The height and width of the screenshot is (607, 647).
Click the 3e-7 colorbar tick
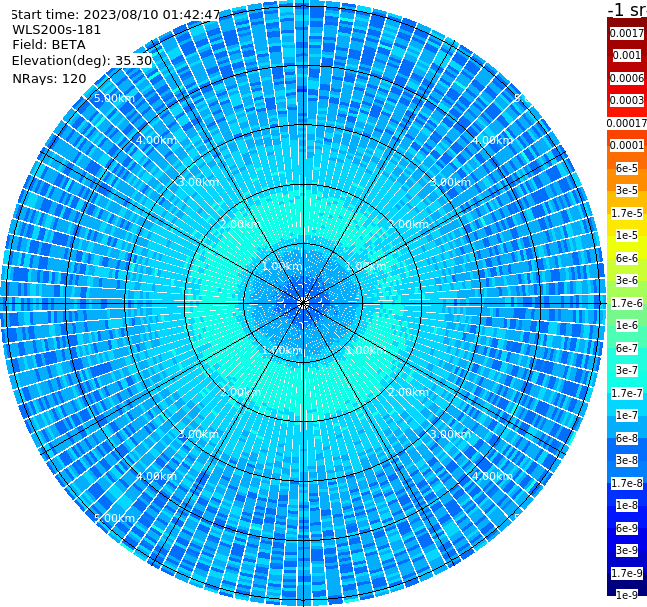coord(627,370)
